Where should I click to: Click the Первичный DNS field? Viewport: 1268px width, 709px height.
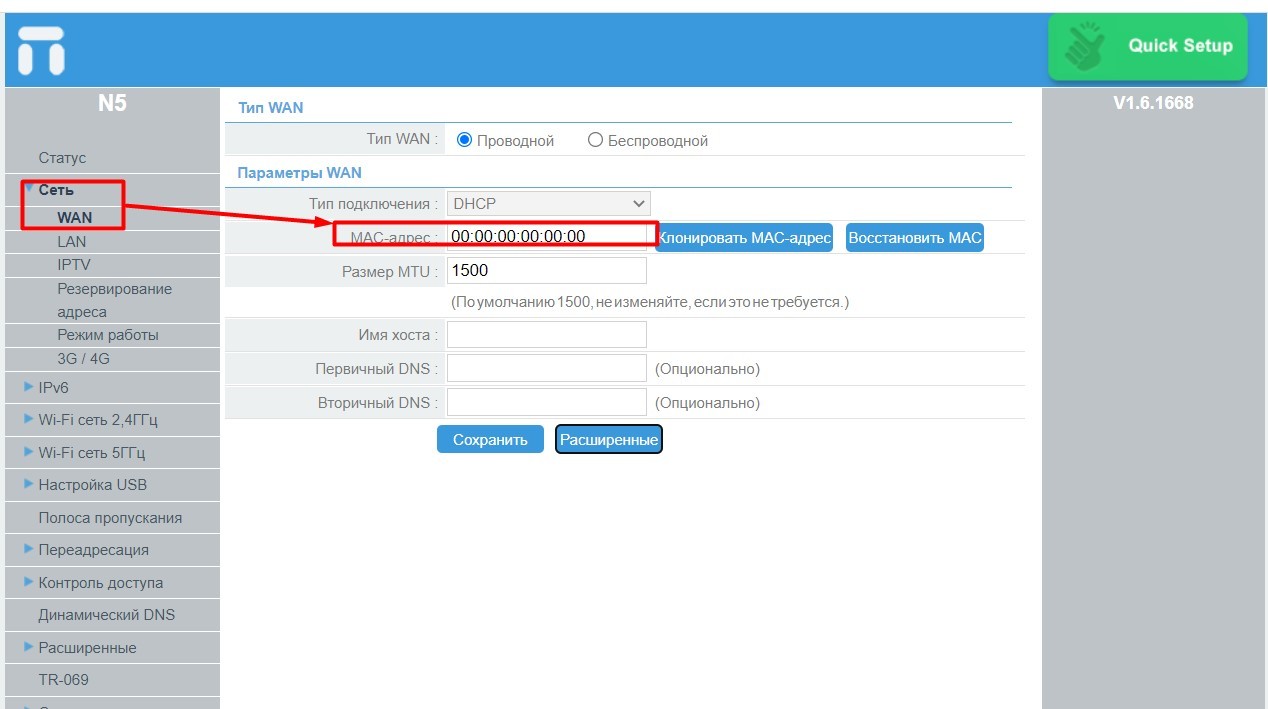point(547,369)
